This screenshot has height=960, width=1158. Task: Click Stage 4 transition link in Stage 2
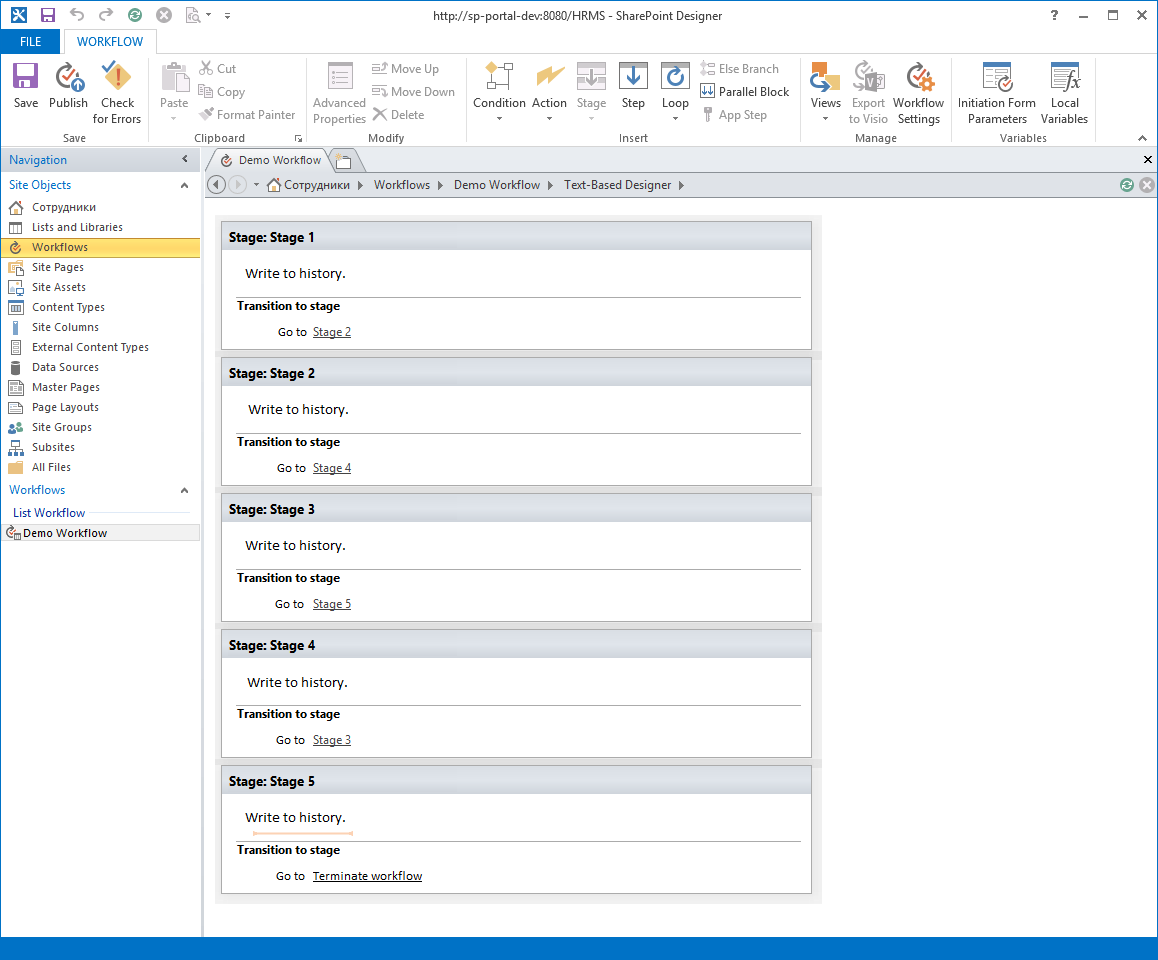click(332, 468)
